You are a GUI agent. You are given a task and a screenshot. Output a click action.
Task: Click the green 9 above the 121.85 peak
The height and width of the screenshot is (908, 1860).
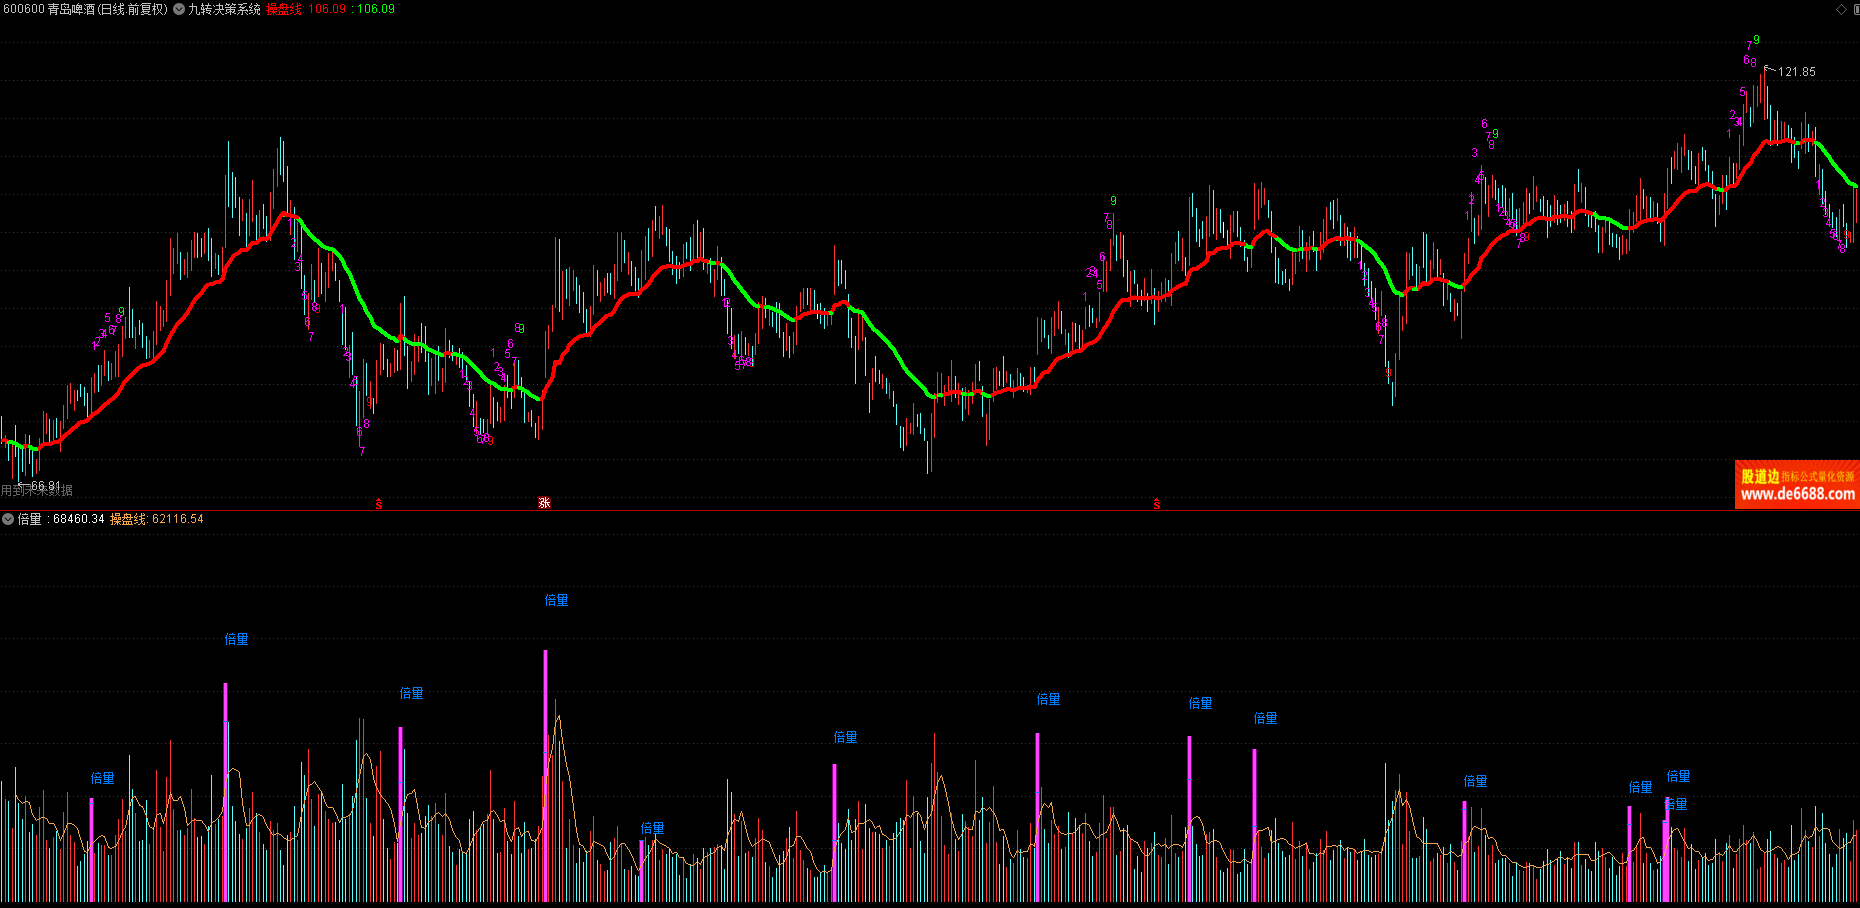pos(1756,40)
